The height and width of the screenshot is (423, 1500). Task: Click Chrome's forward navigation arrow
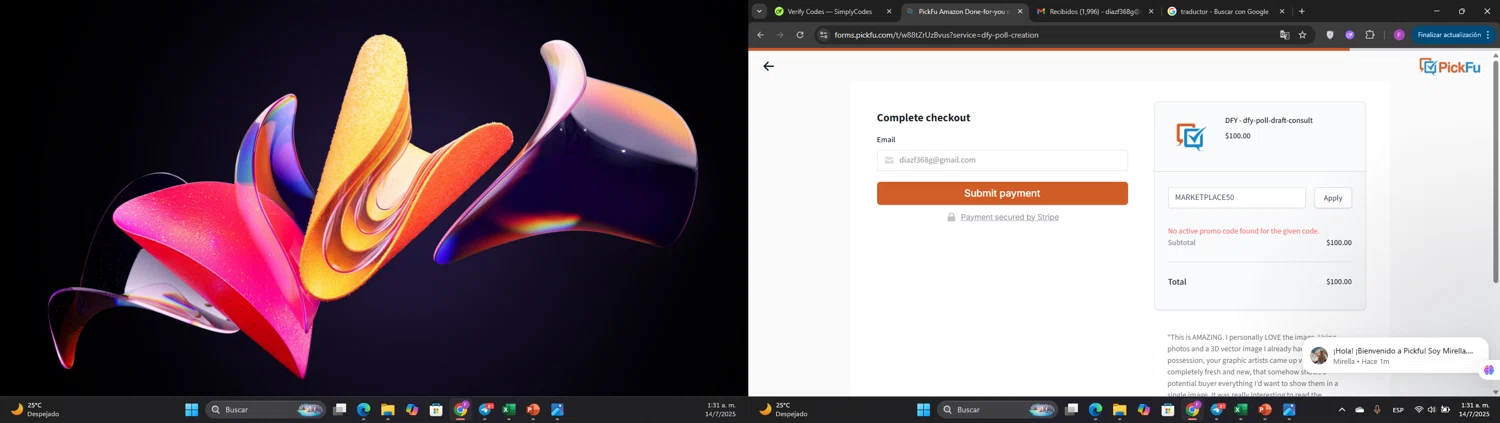[x=780, y=35]
